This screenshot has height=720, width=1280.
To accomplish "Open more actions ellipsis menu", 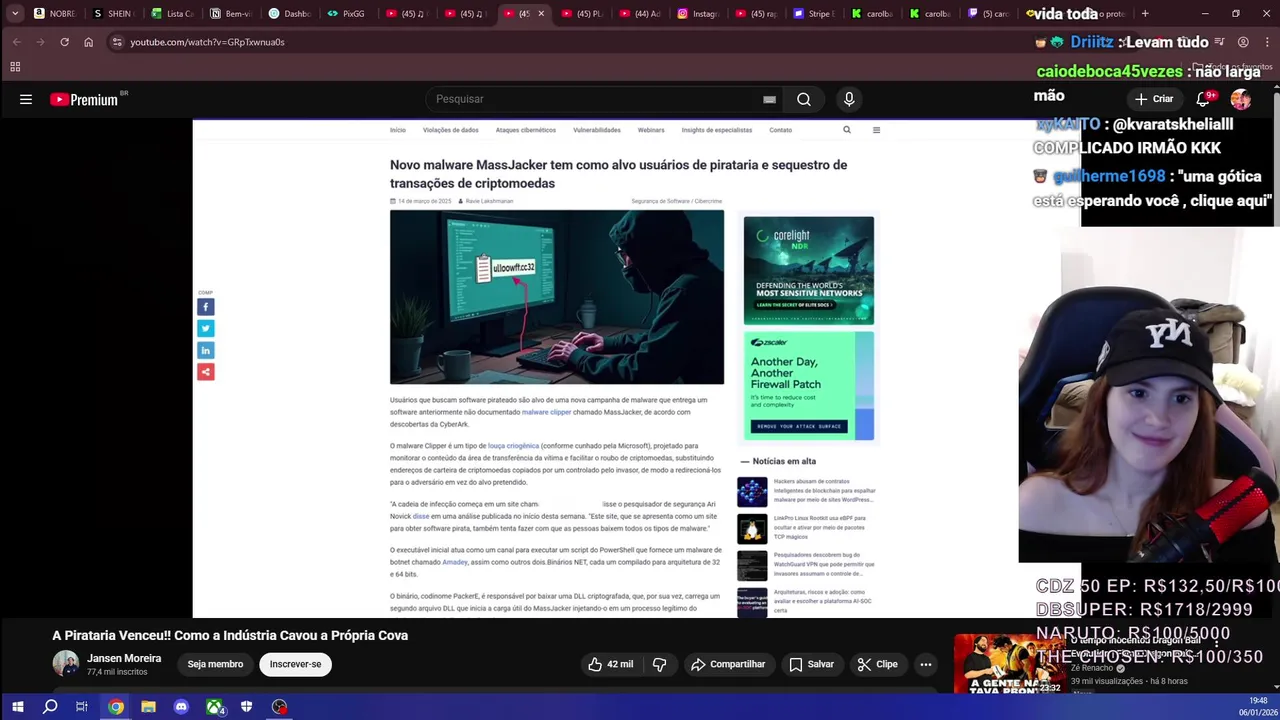I will coord(926,664).
